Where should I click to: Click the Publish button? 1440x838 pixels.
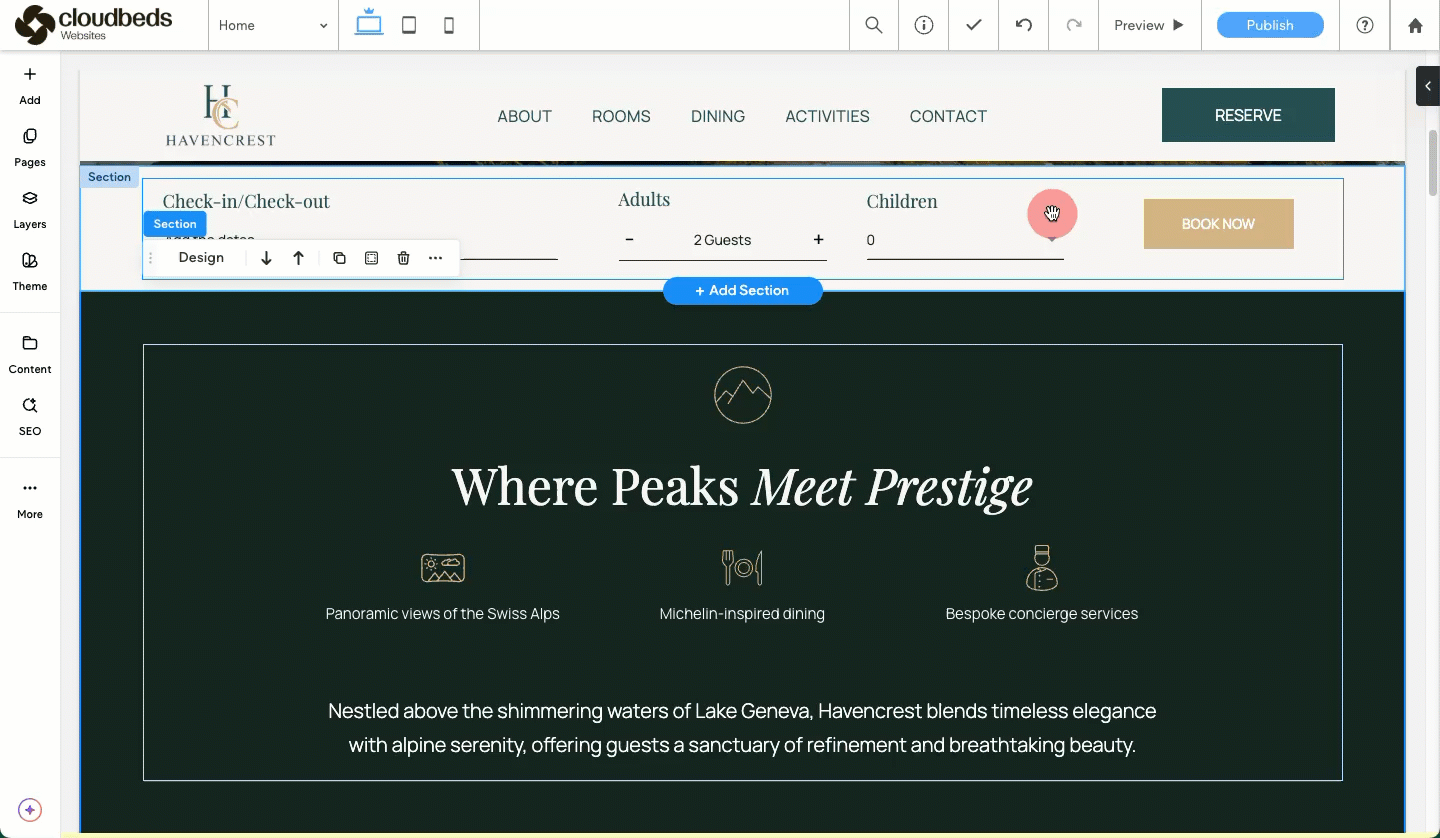[x=1270, y=25]
